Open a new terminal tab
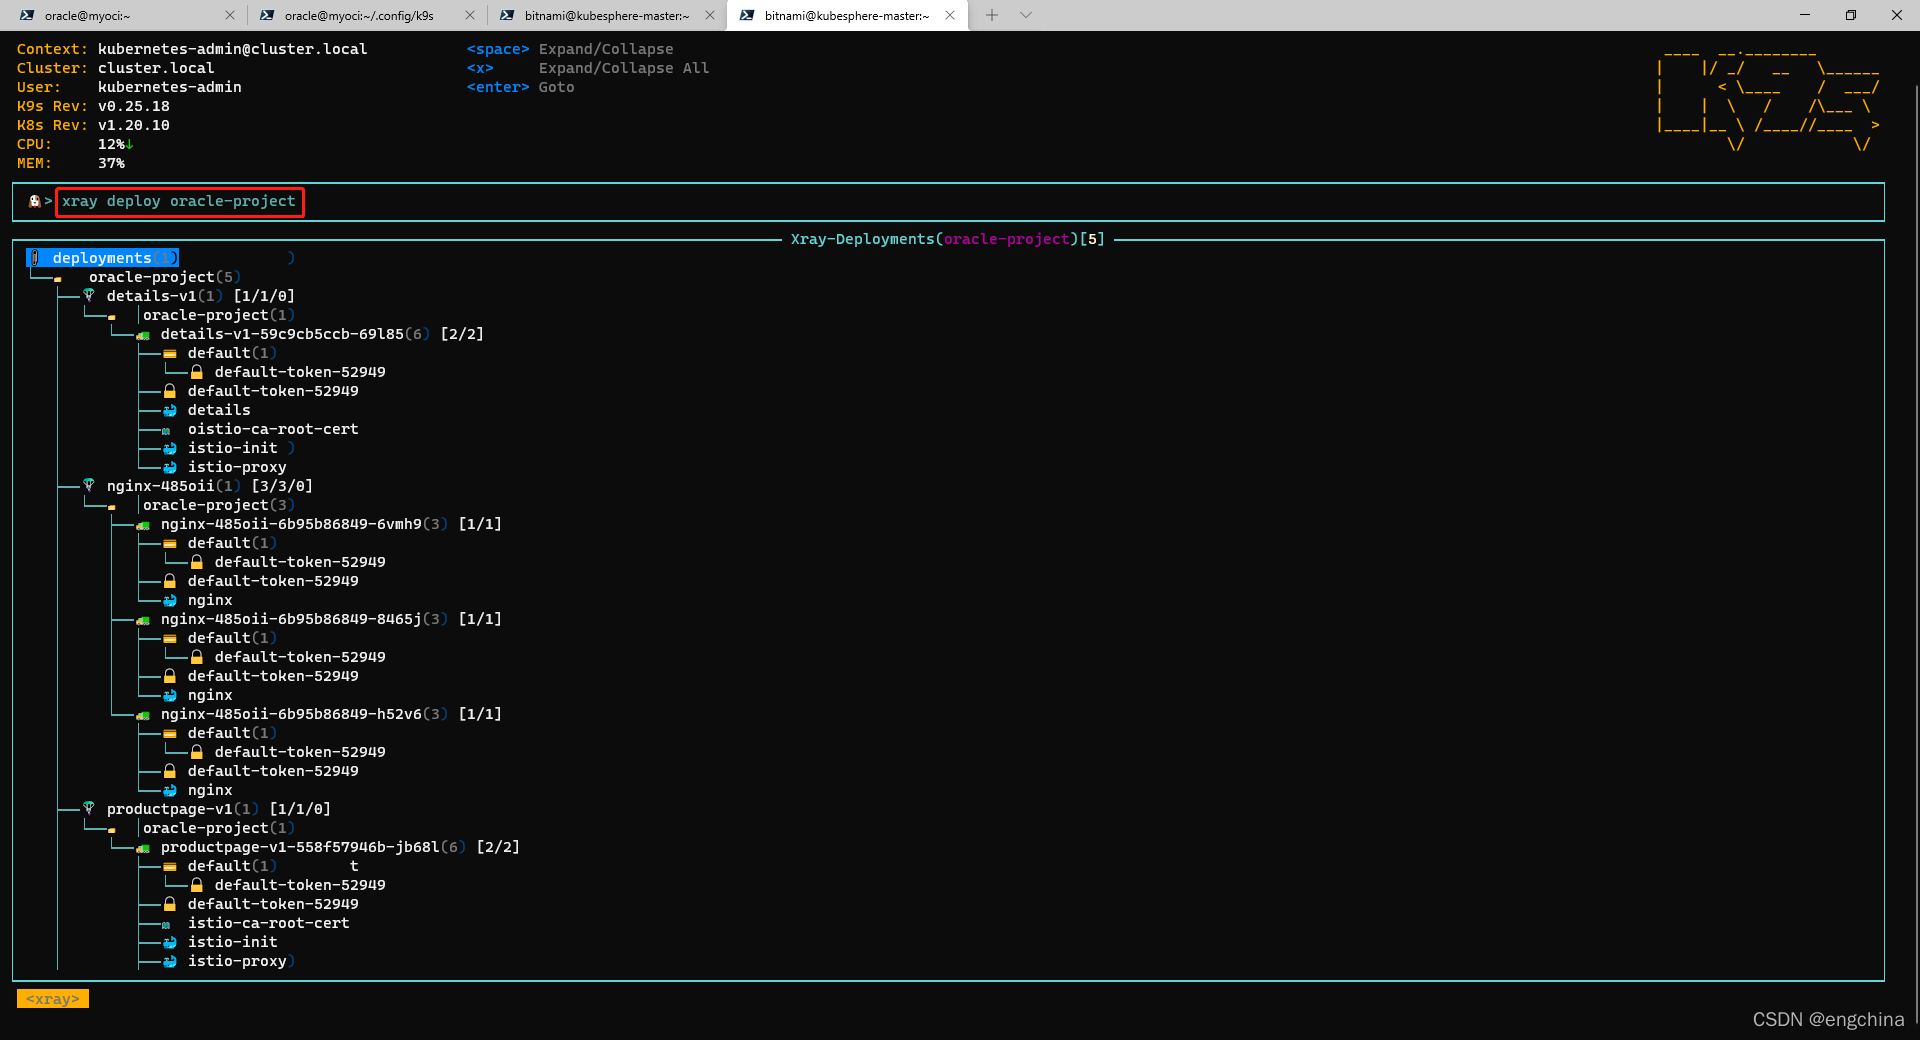This screenshot has height=1040, width=1920. [992, 15]
